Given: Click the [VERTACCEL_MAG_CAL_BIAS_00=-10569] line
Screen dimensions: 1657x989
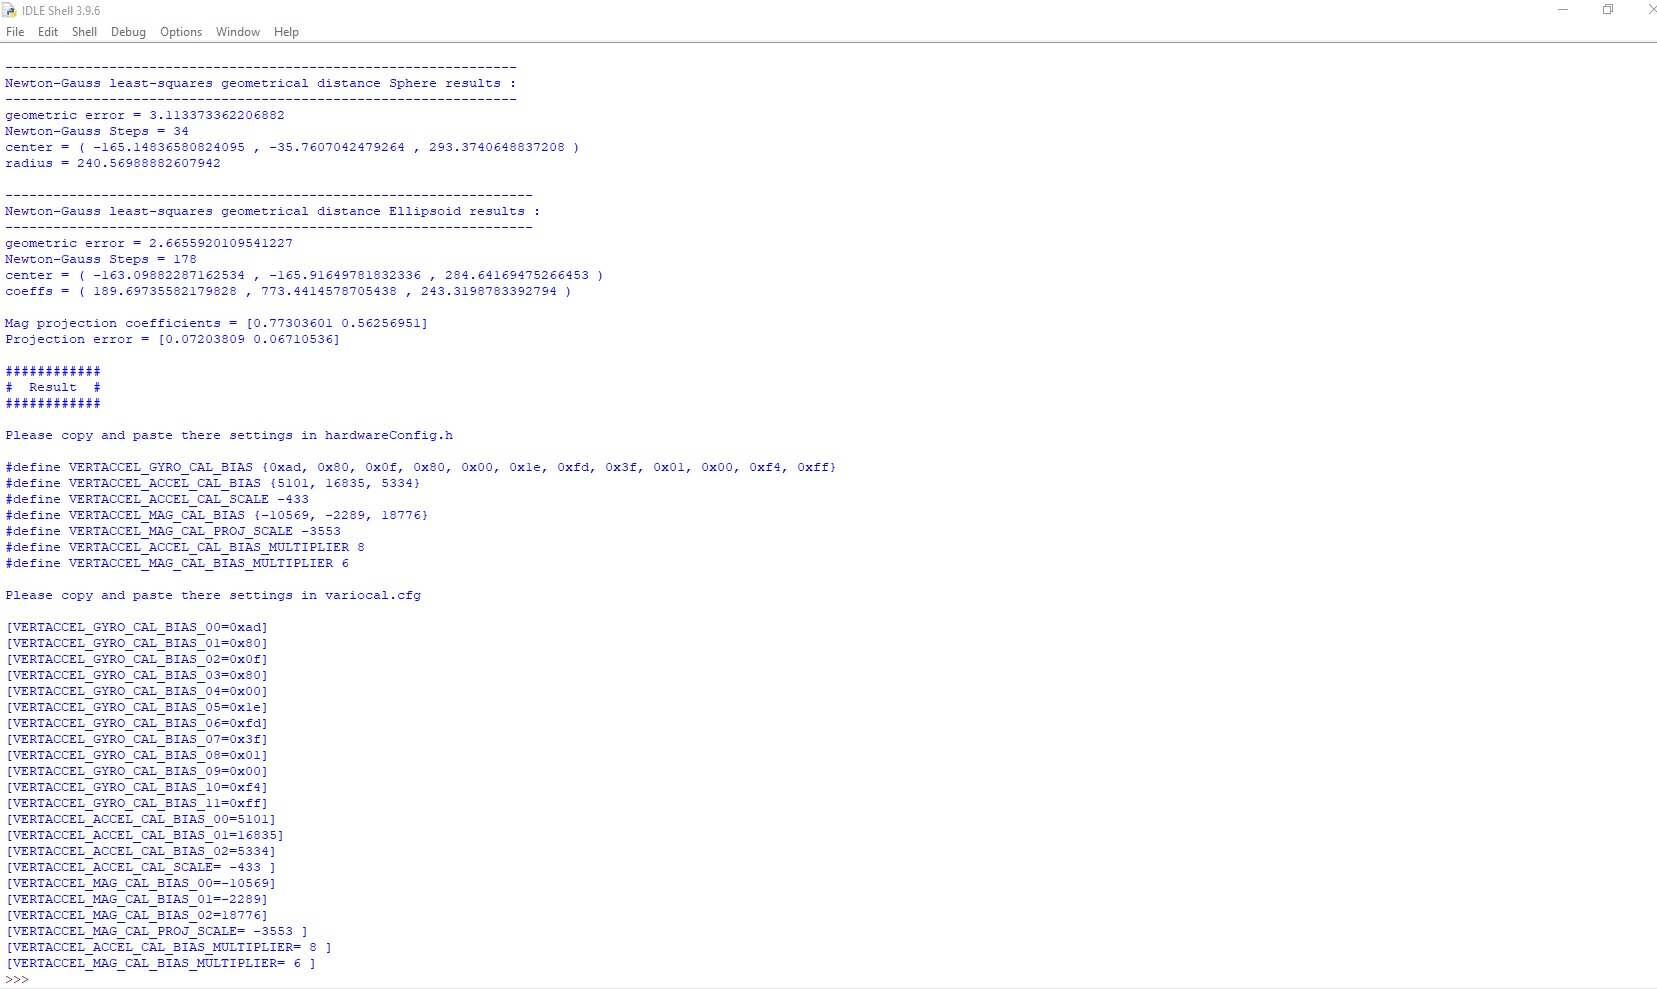Looking at the screenshot, I should pyautogui.click(x=141, y=883).
